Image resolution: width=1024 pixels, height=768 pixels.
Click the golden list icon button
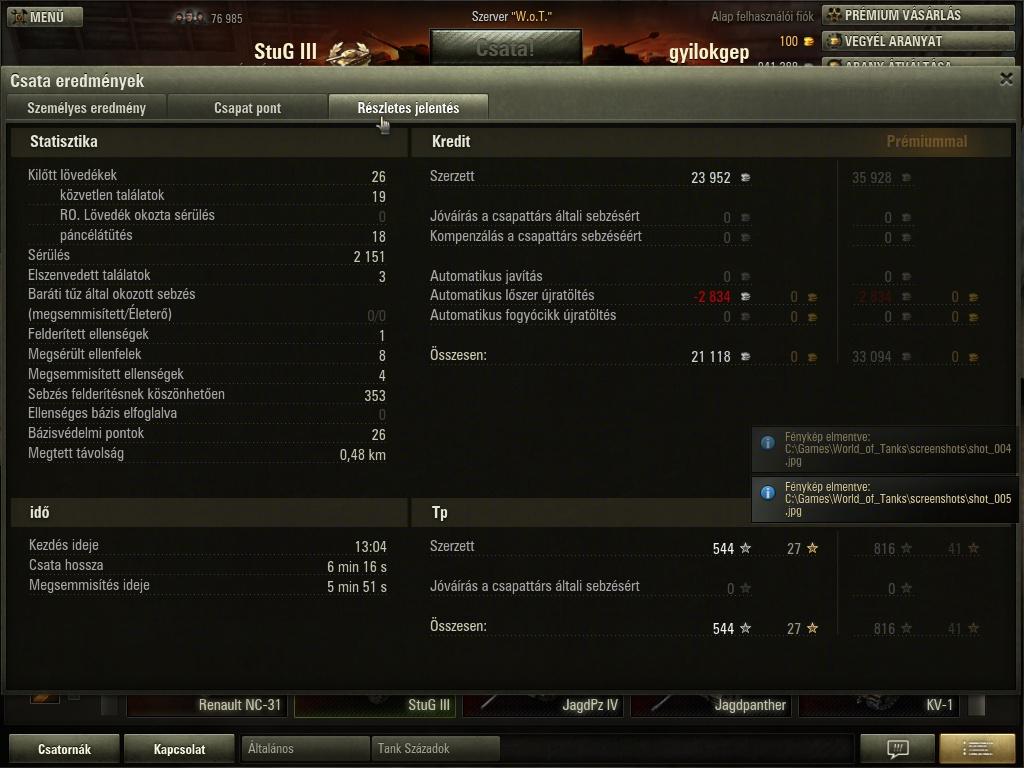977,748
